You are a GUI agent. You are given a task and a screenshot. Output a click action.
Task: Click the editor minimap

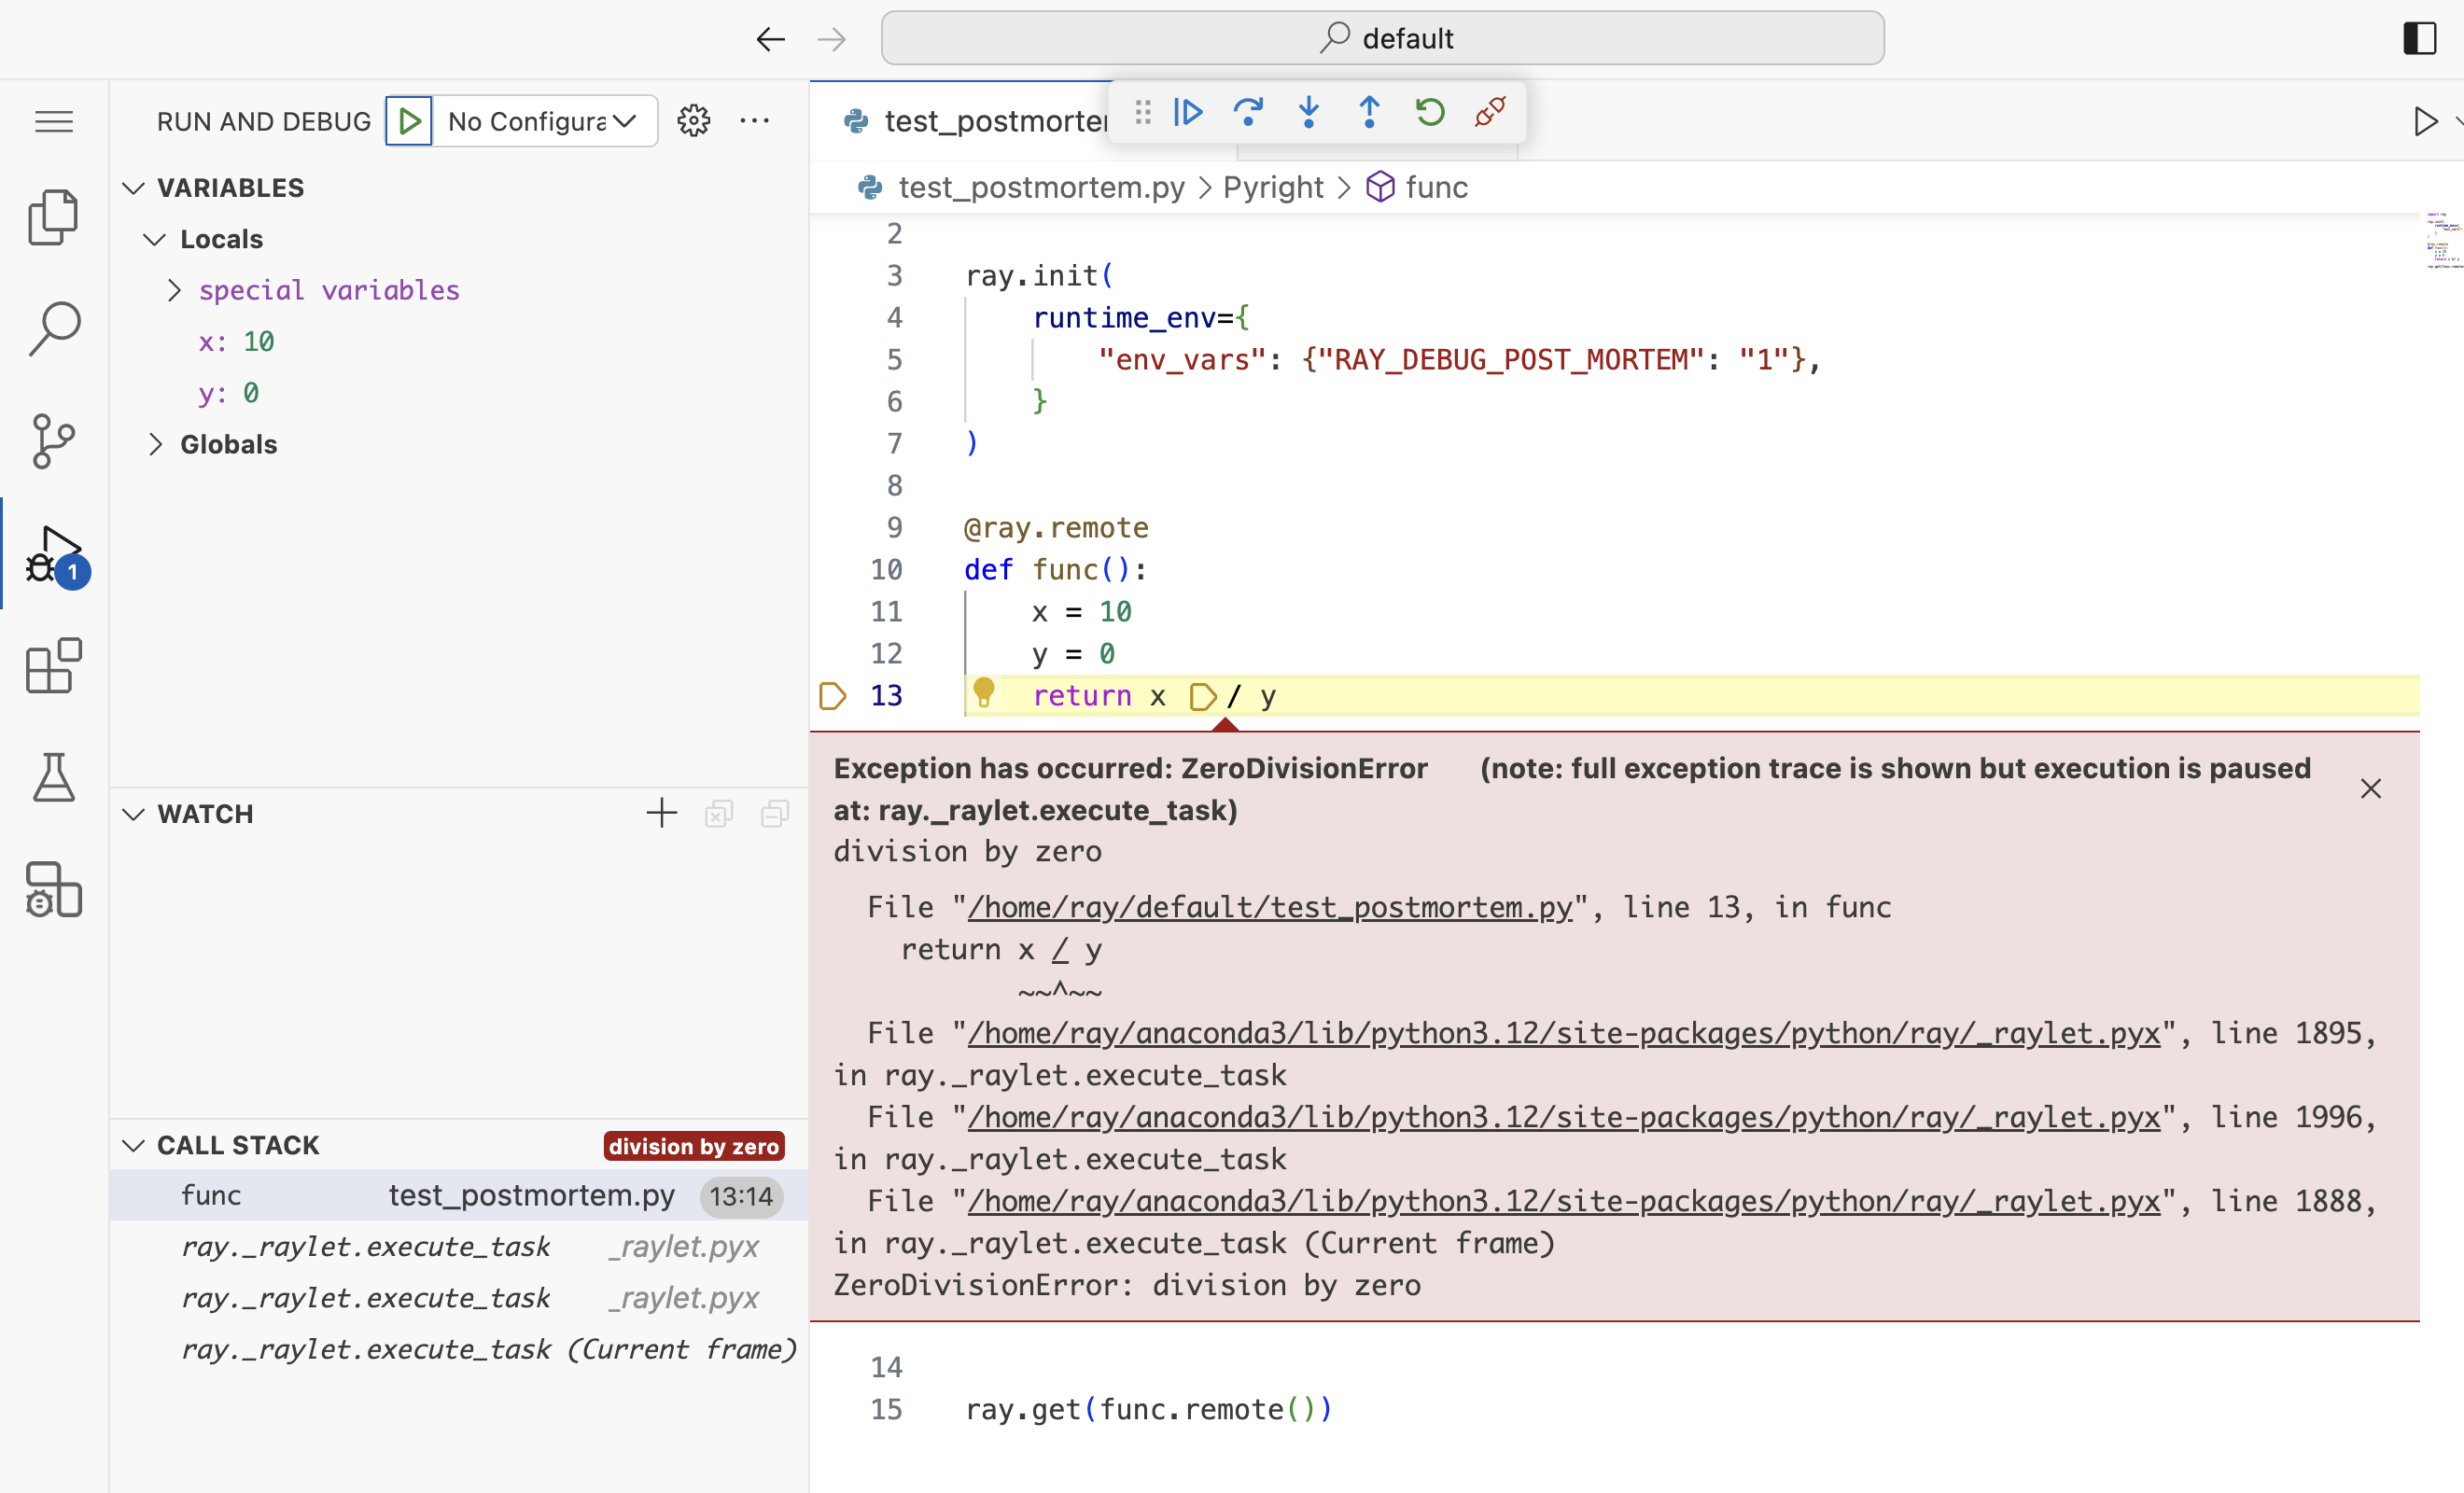(2440, 240)
